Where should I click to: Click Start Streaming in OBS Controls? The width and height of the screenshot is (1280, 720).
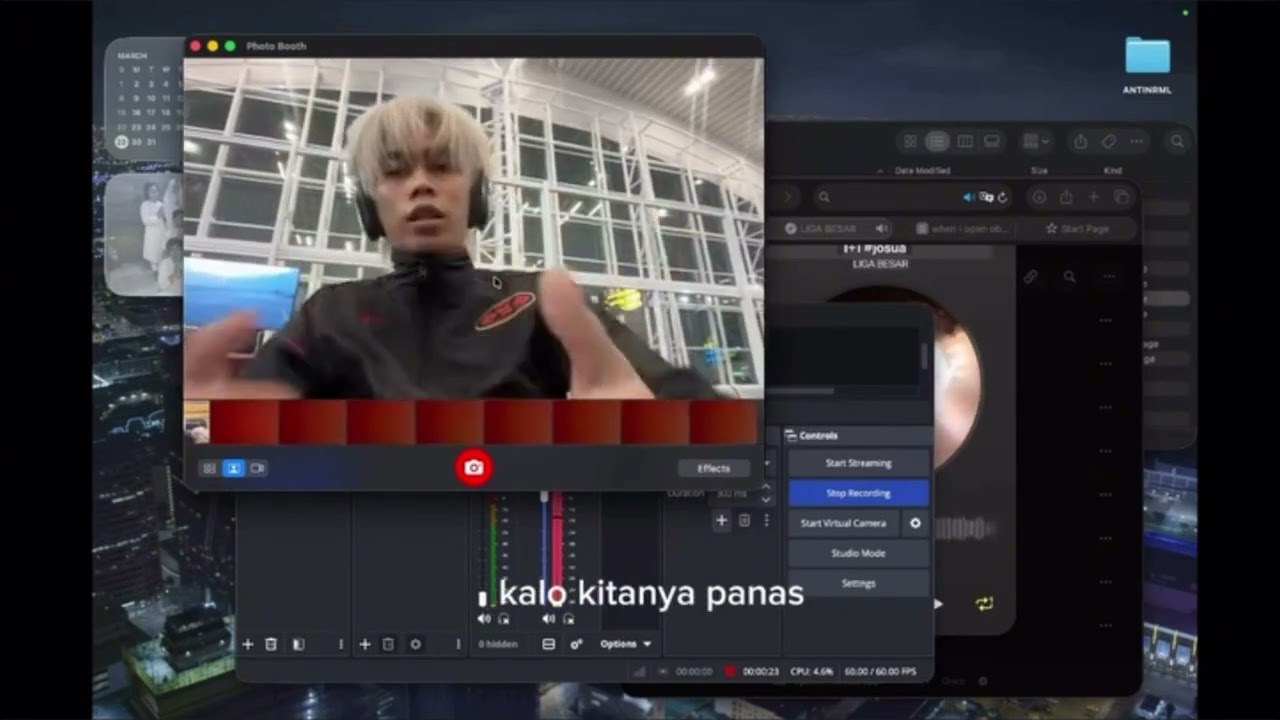coord(858,463)
